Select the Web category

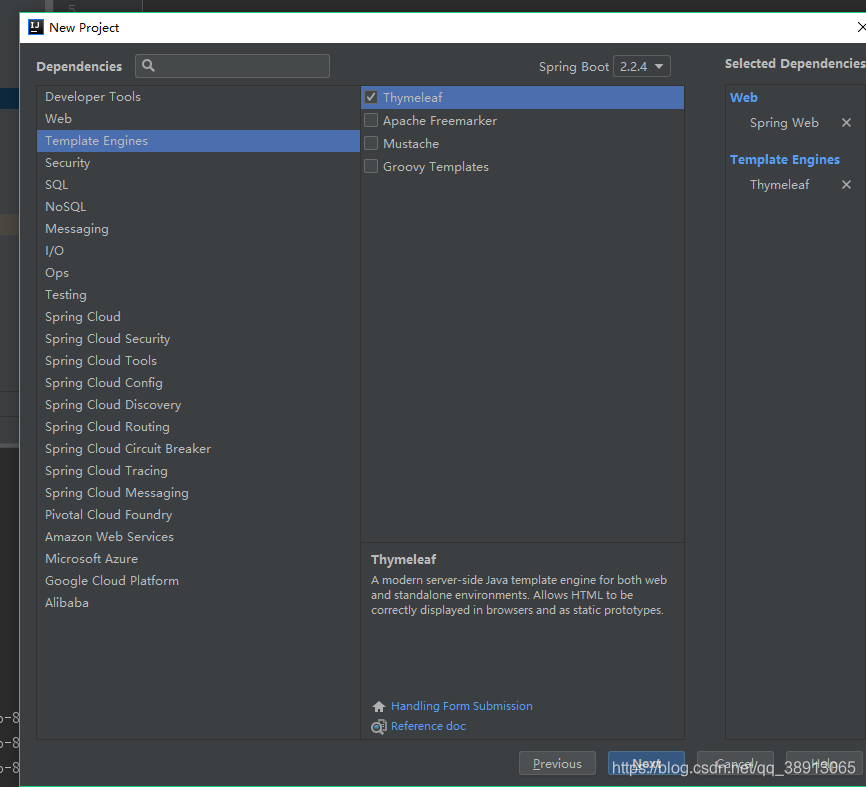click(x=198, y=119)
